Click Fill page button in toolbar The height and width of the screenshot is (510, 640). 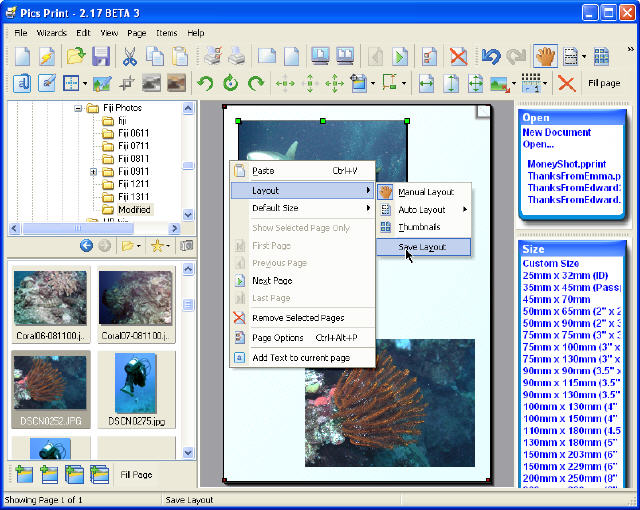click(604, 84)
